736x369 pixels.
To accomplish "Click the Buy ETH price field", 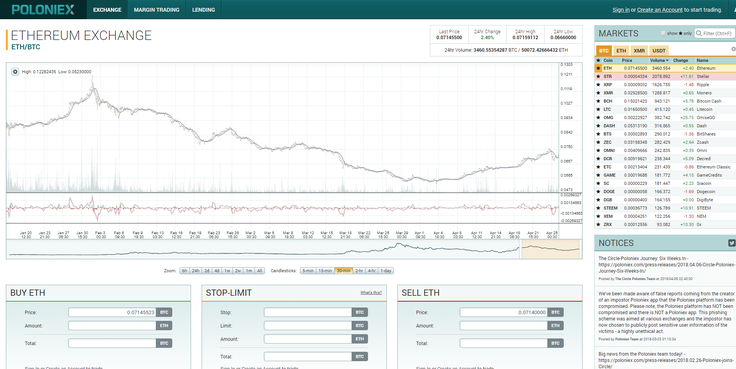I will point(112,312).
